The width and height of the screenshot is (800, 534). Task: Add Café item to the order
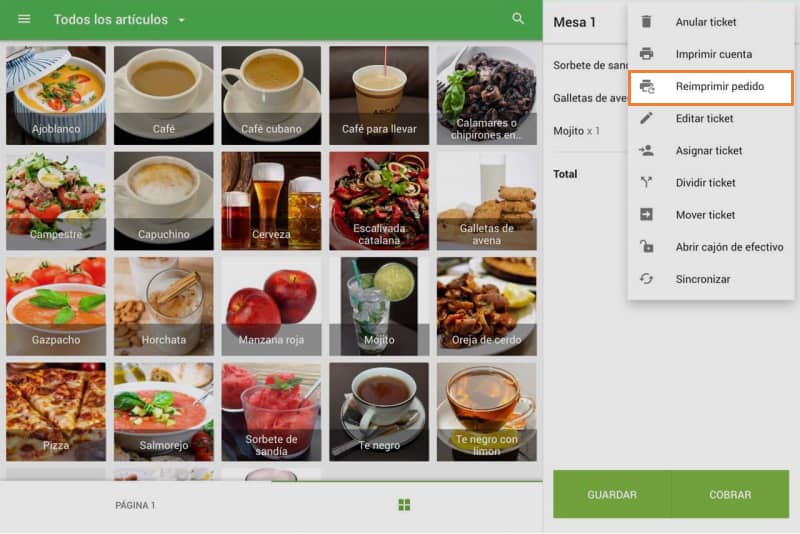pyautogui.click(x=164, y=95)
